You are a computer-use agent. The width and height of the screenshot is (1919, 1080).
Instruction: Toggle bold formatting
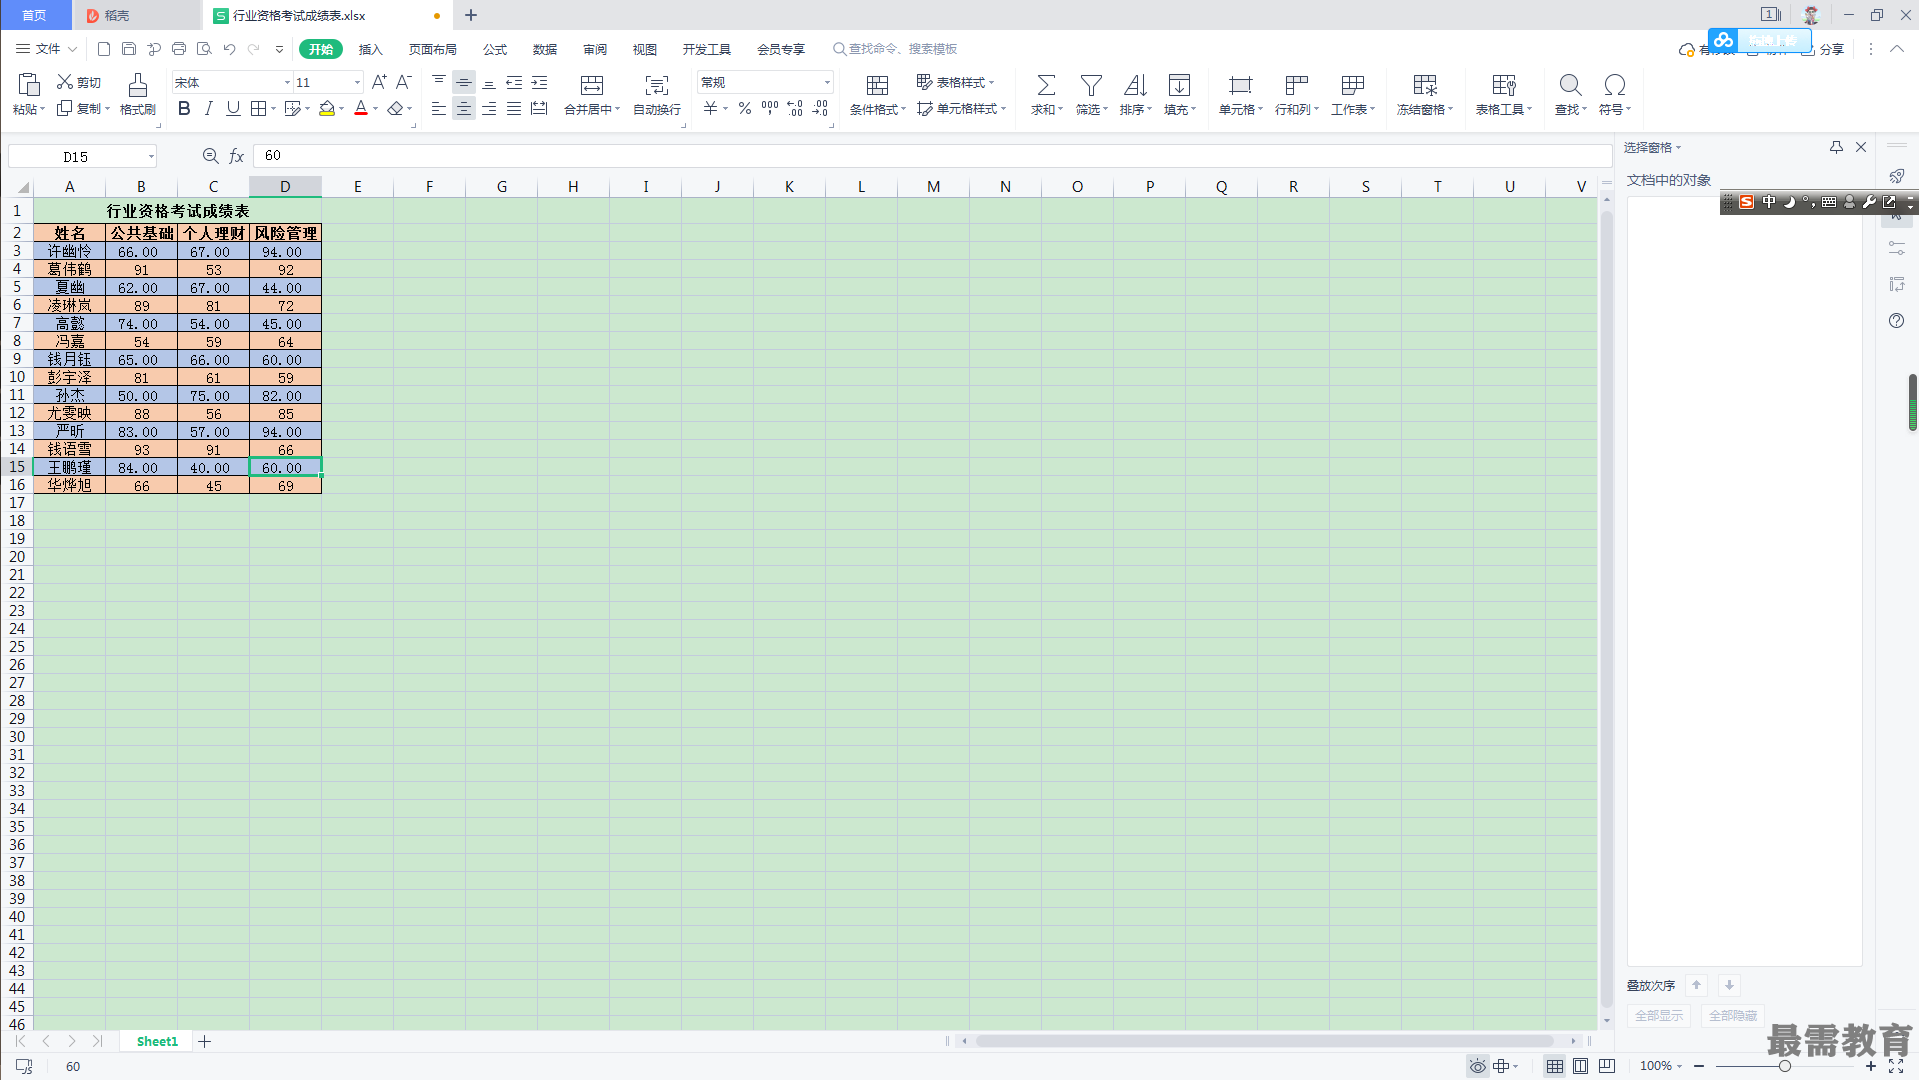(184, 109)
